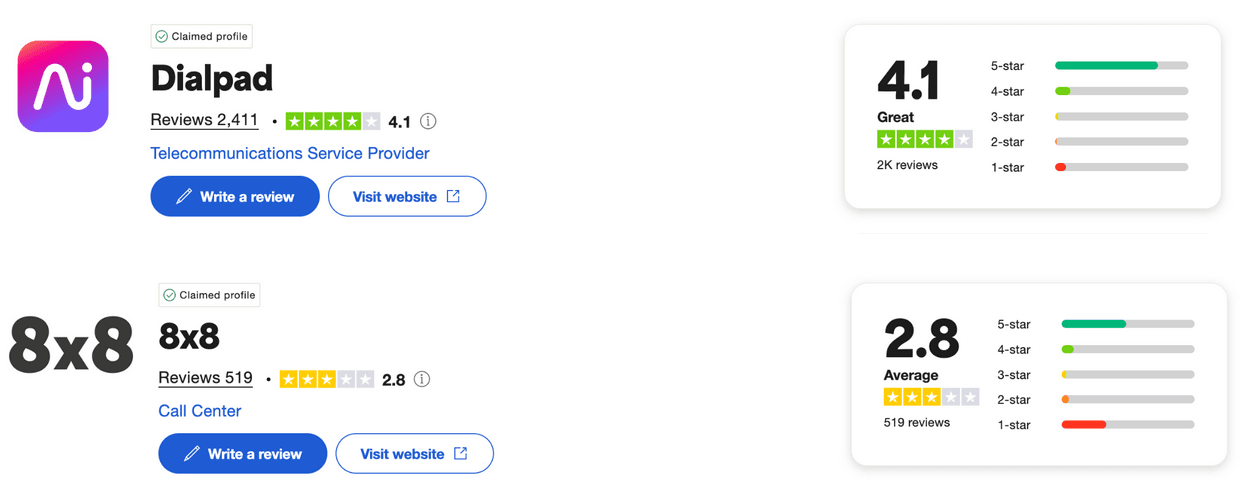The height and width of the screenshot is (500, 1246).
Task: Open the Dialpad Reviews 2,411 link
Action: pyautogui.click(x=204, y=121)
